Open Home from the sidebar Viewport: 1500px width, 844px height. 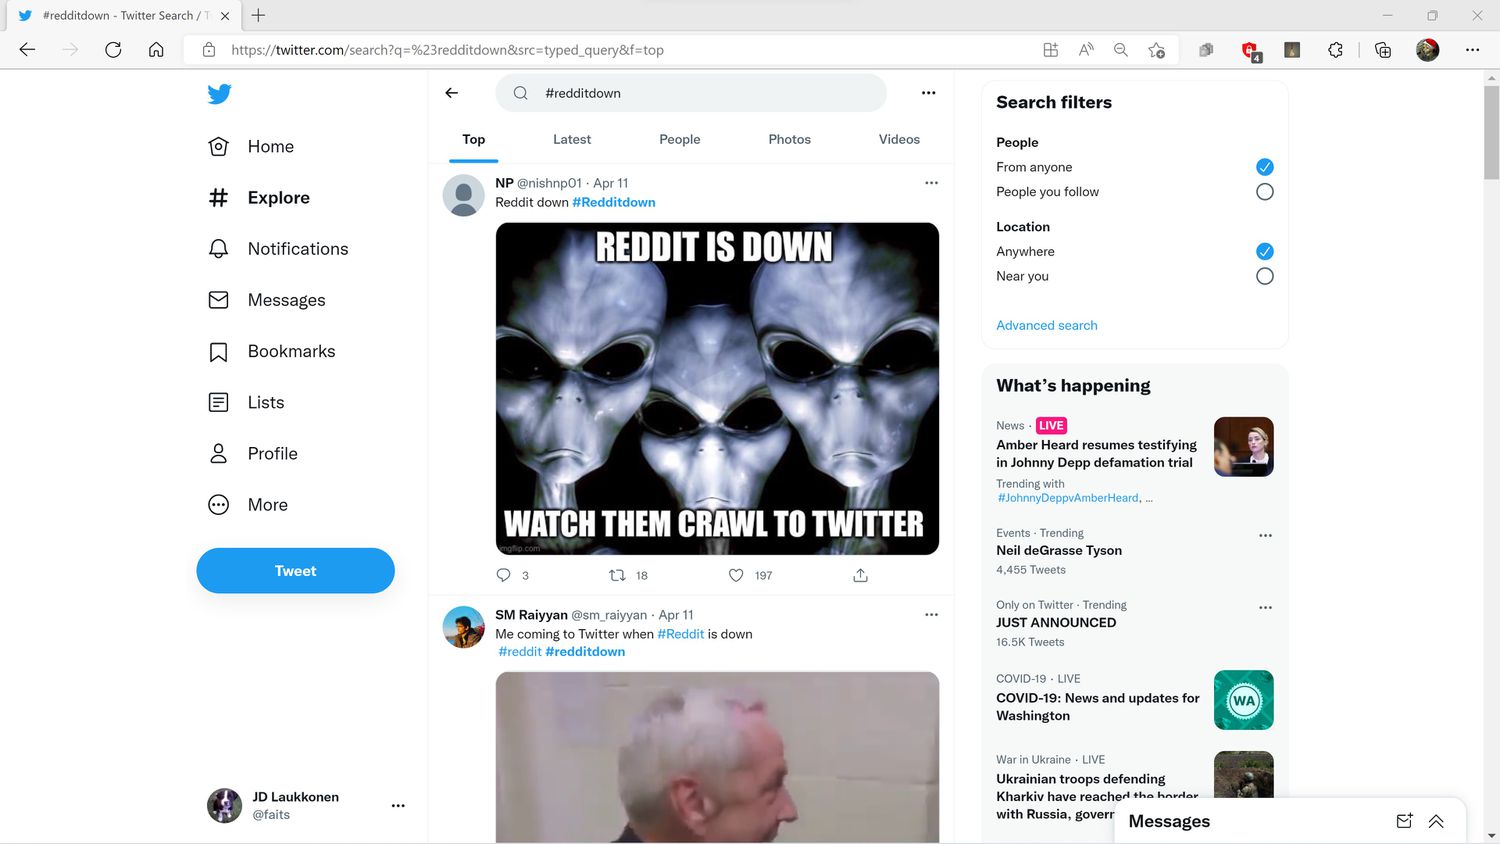click(251, 146)
